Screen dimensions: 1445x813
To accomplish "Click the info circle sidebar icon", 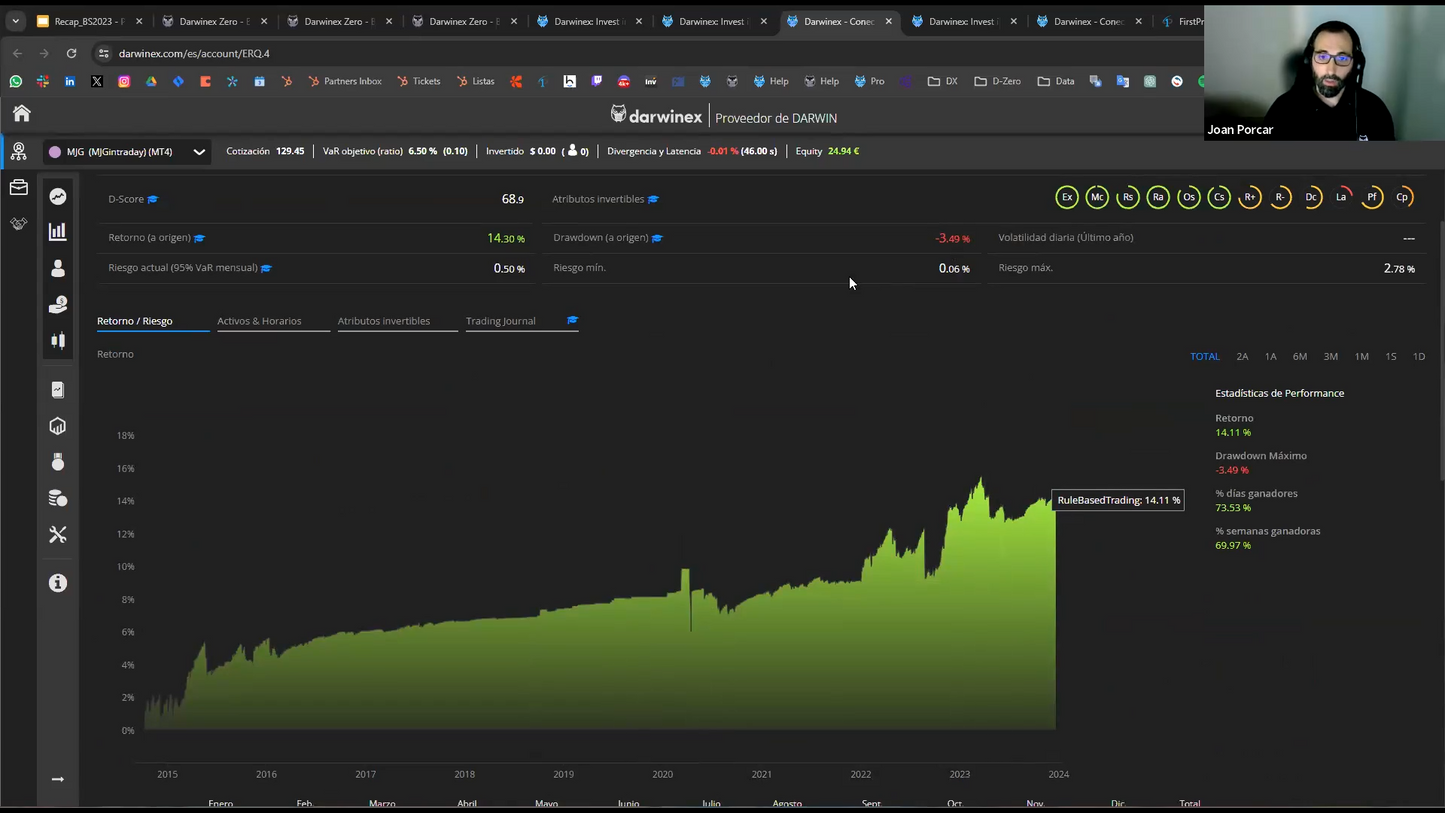I will pos(58,583).
